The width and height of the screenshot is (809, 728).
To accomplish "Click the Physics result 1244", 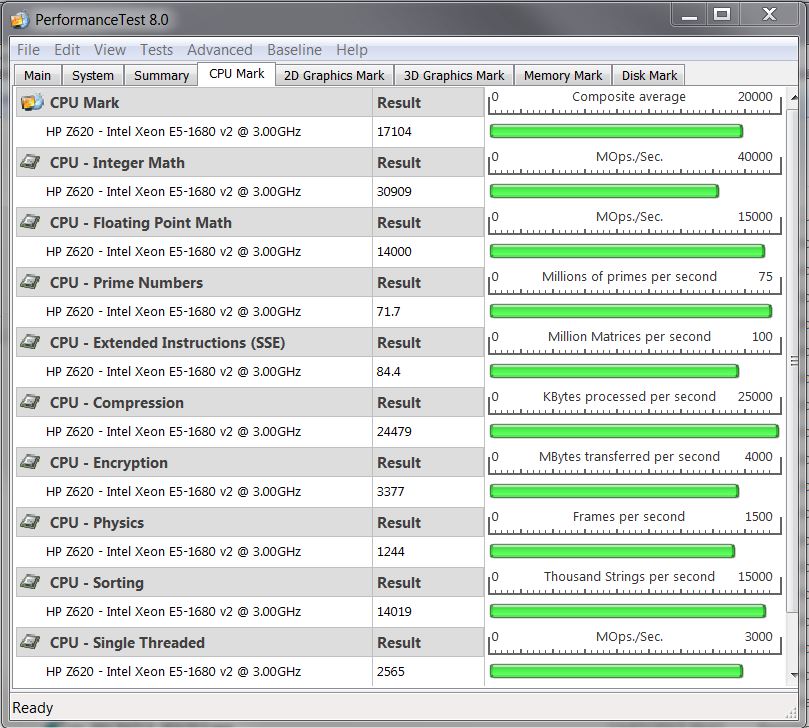I will [390, 551].
